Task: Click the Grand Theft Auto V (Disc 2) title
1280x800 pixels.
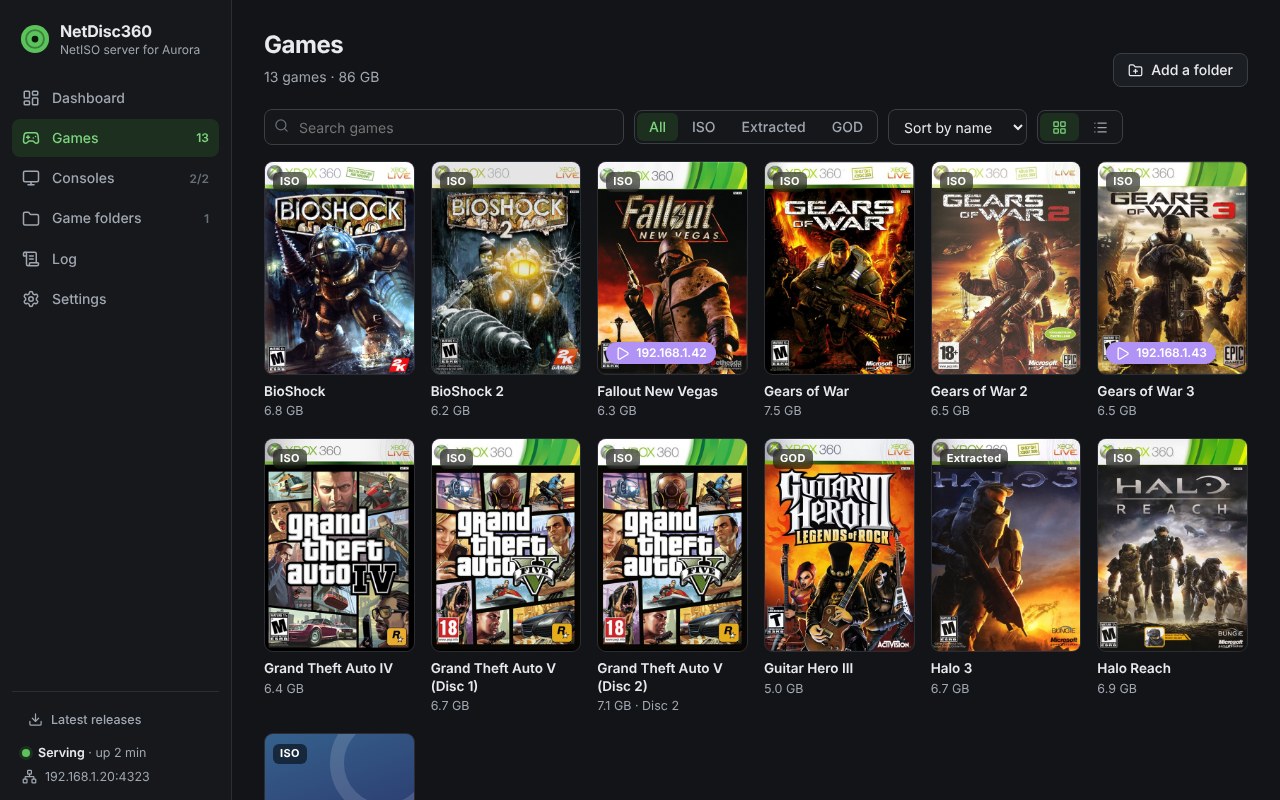Action: [x=660, y=677]
